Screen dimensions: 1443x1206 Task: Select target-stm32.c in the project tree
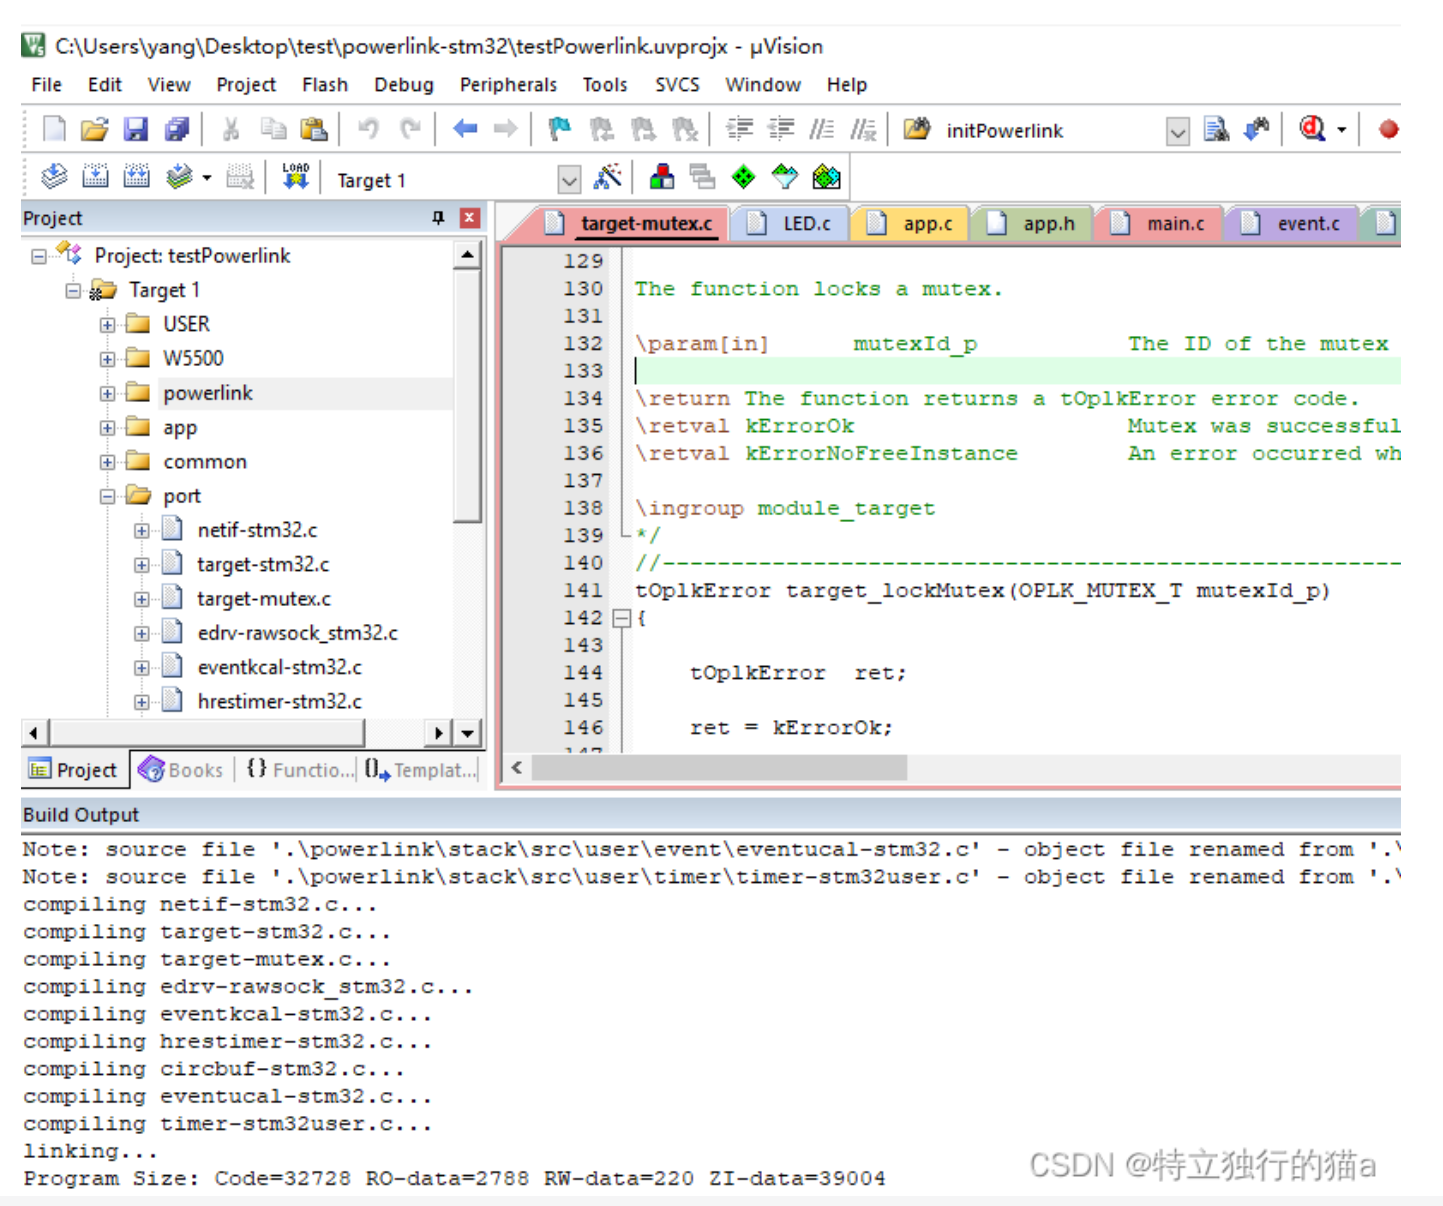click(x=263, y=565)
